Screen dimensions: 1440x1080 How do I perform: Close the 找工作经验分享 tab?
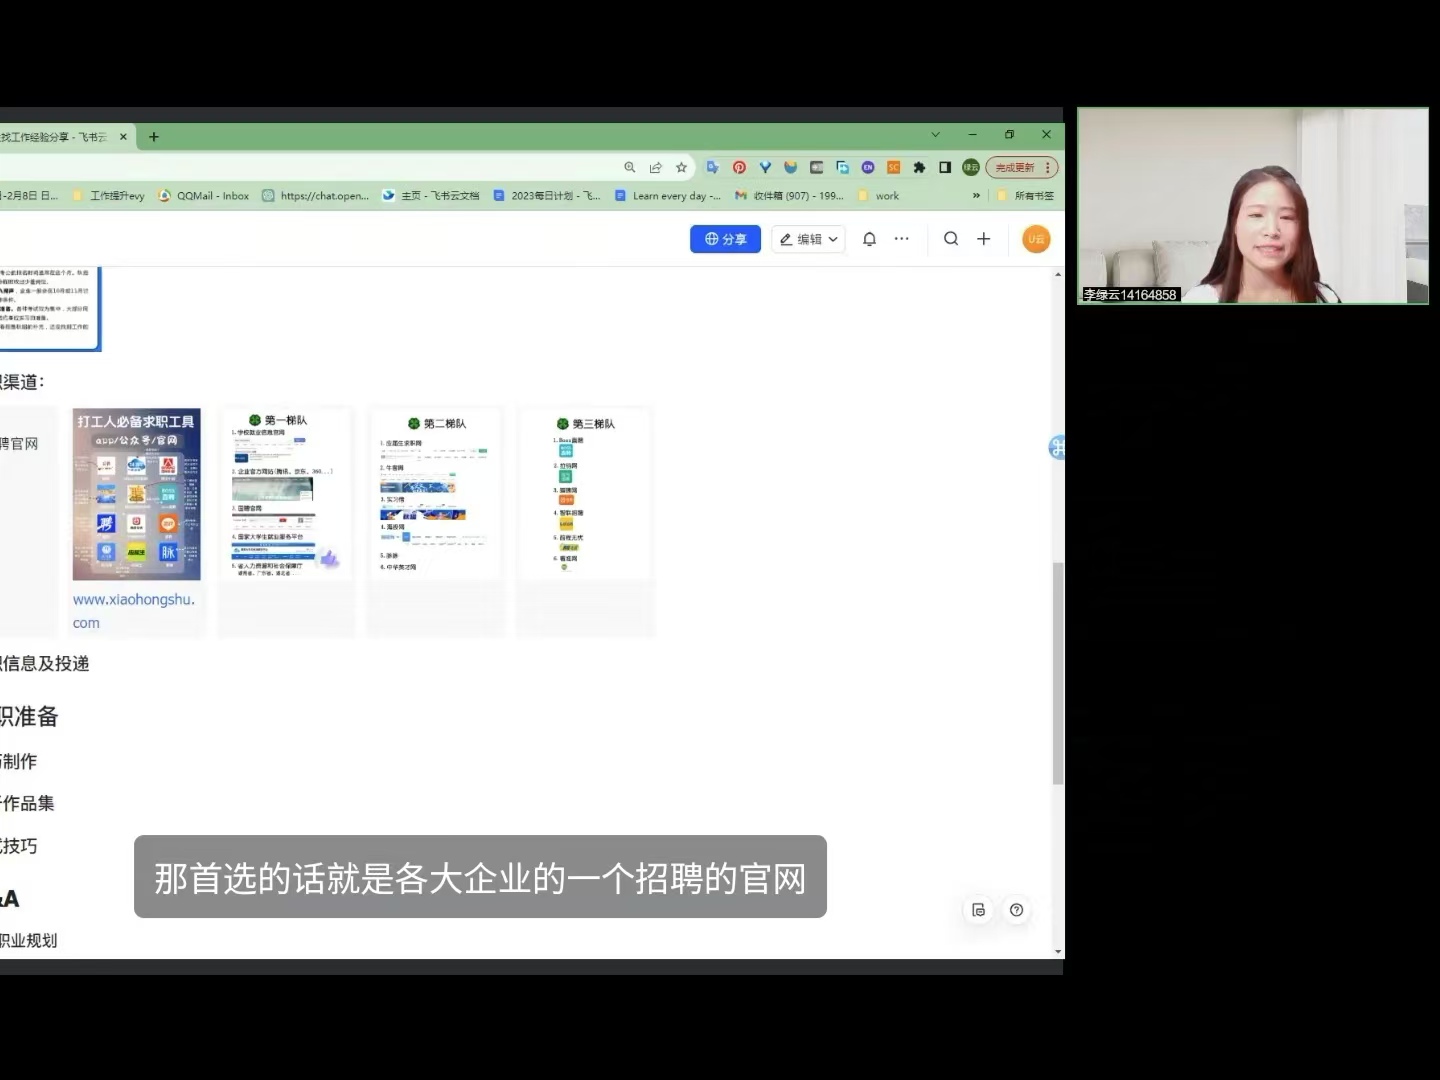click(x=123, y=137)
